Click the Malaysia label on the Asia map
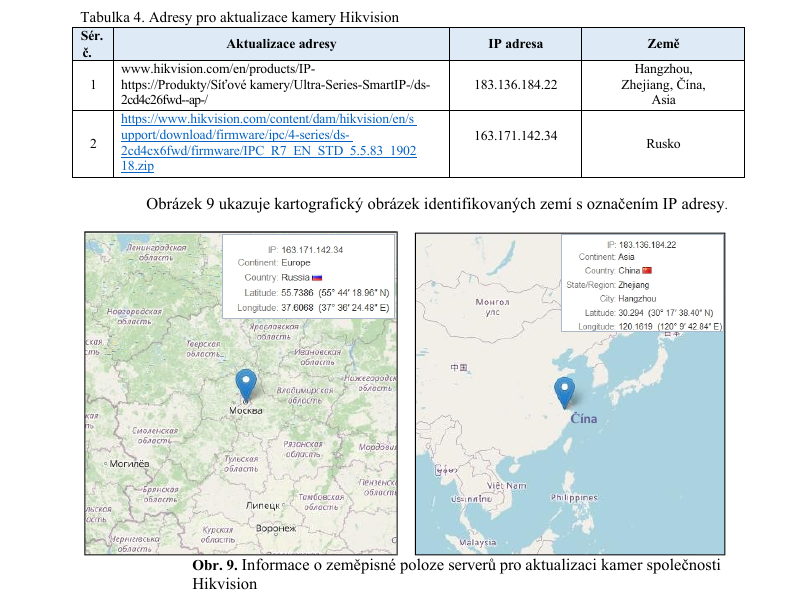 [x=478, y=542]
